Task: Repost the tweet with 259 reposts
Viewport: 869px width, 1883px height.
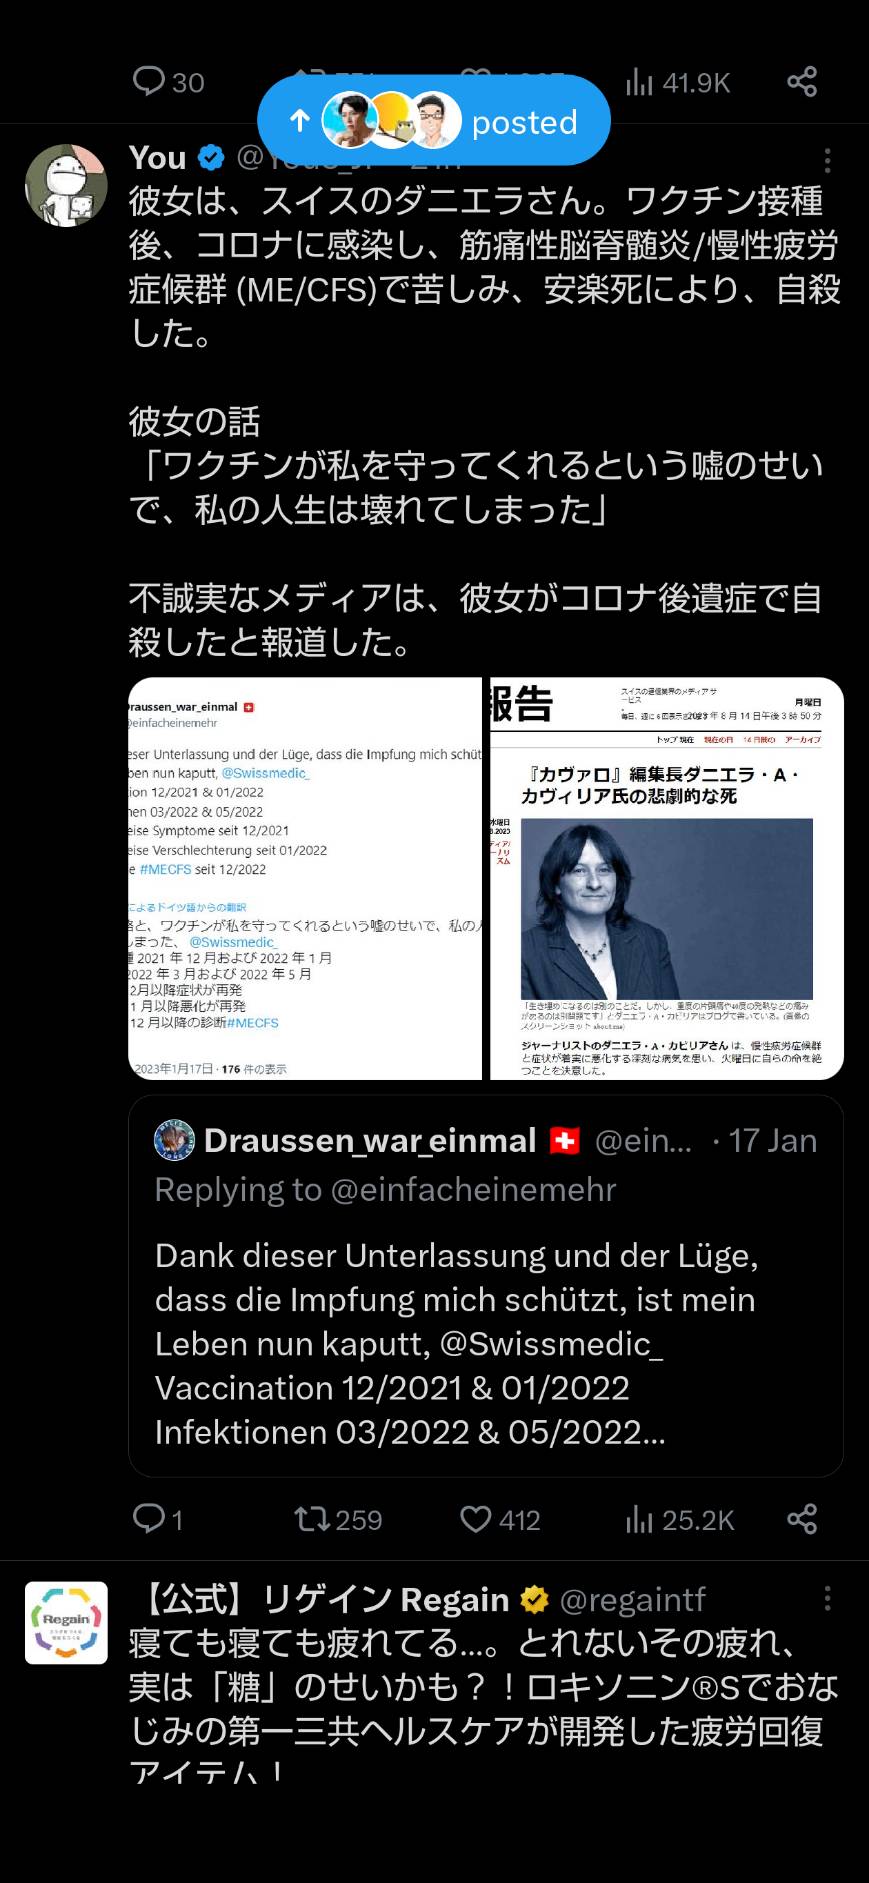Action: (x=338, y=1519)
